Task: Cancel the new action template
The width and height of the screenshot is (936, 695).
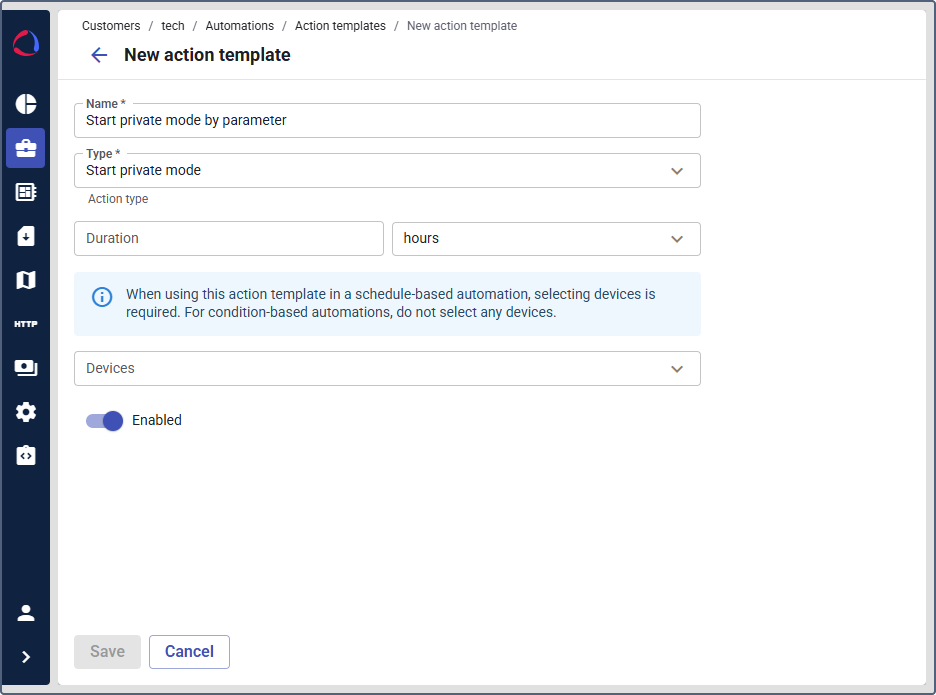Action: (189, 651)
